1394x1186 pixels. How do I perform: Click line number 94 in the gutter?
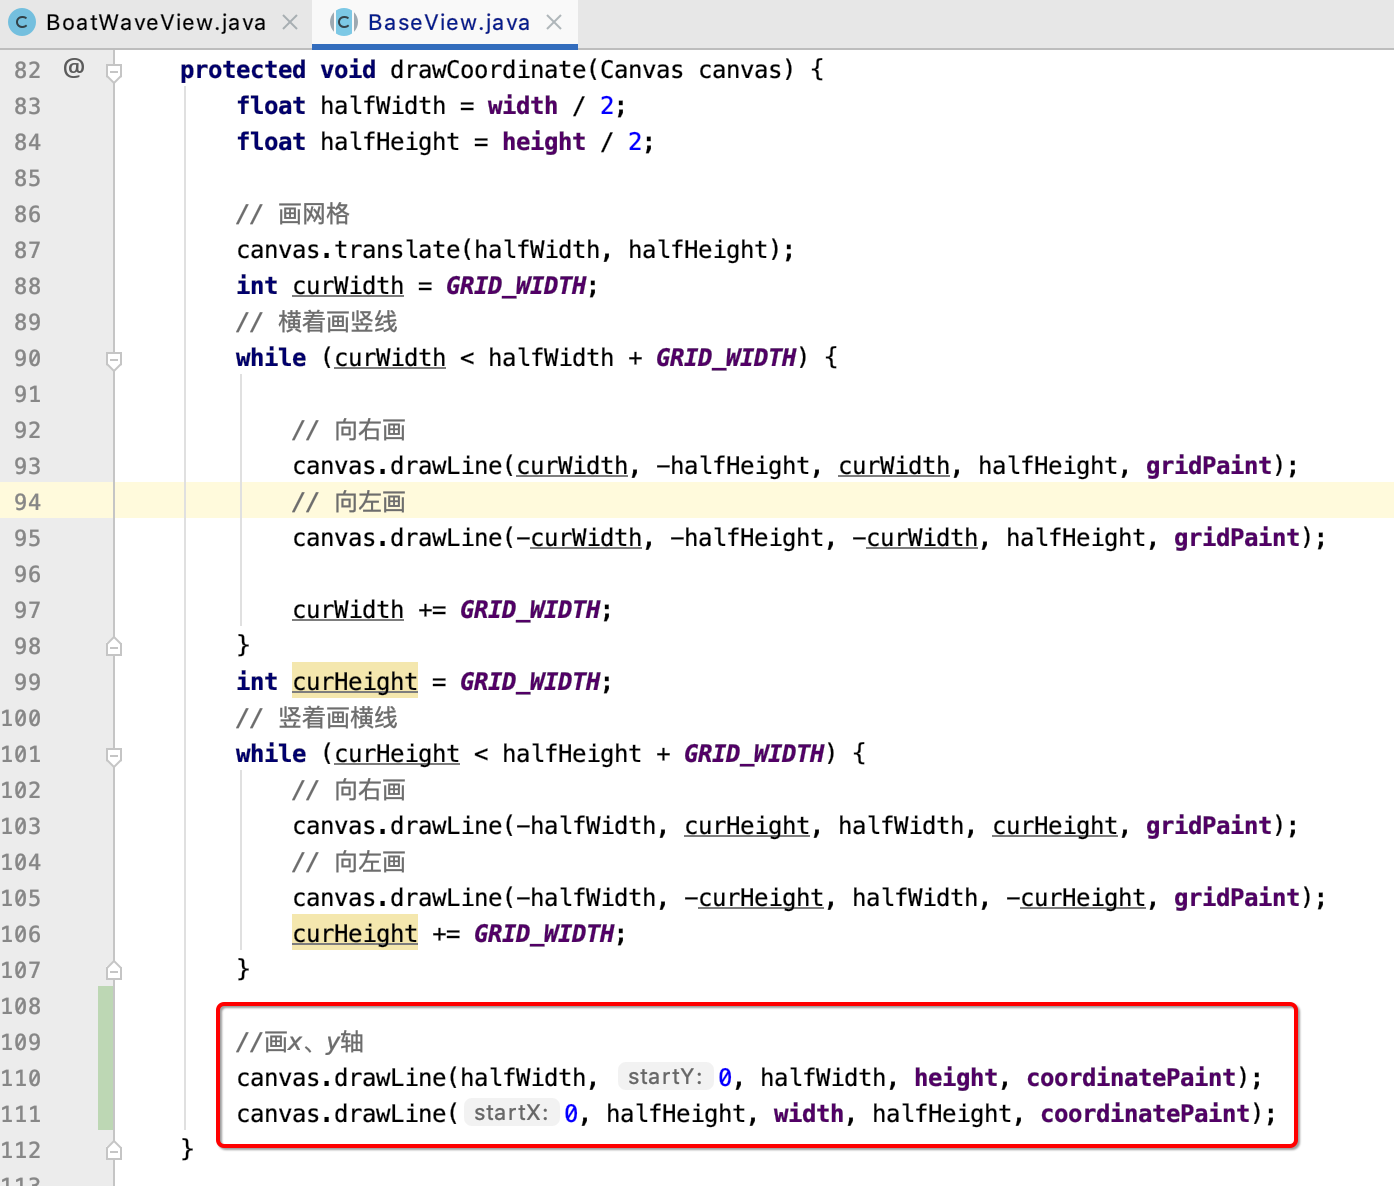(27, 502)
